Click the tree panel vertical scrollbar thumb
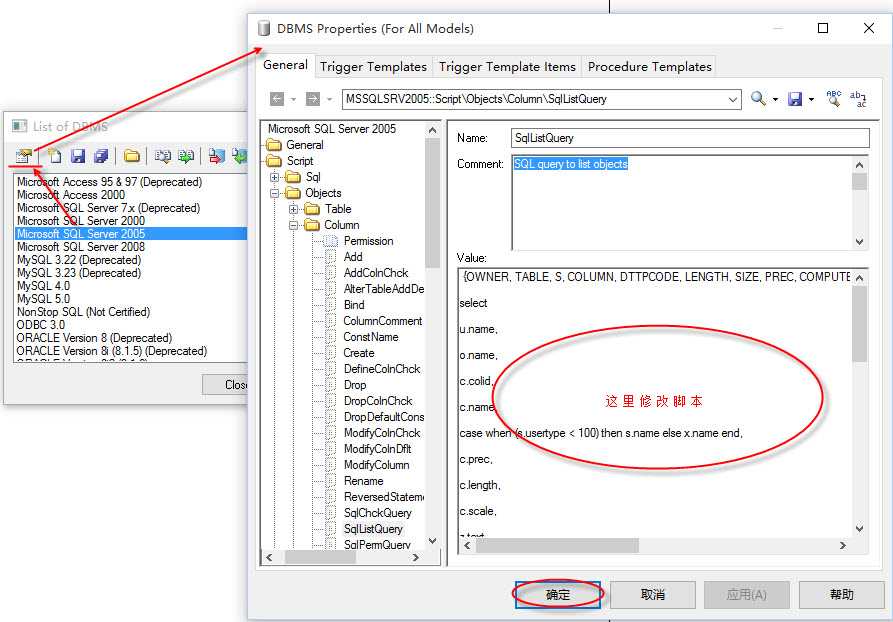Screen dimensions: 893x622 point(432,202)
